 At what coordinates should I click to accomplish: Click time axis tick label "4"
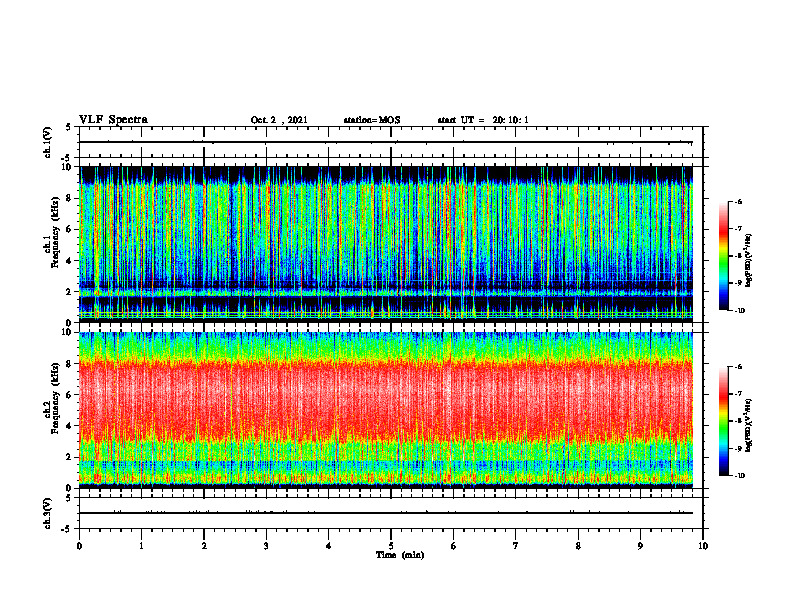[x=329, y=546]
